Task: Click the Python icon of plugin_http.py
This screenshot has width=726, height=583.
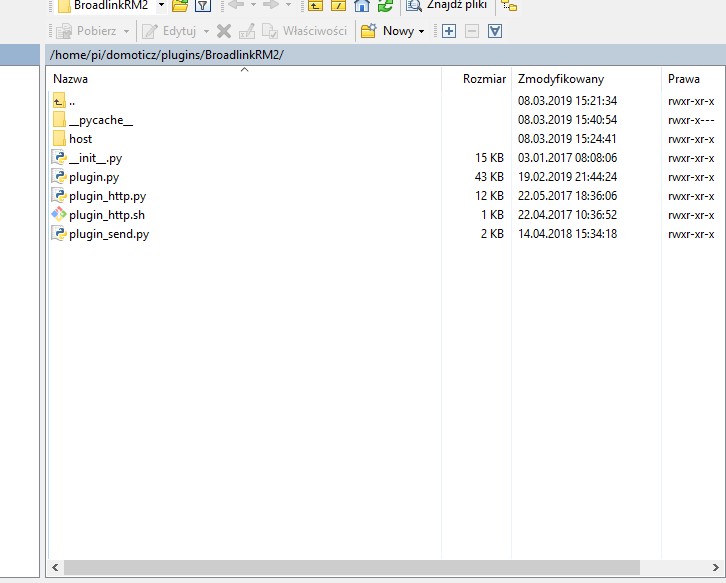Action: (59, 195)
